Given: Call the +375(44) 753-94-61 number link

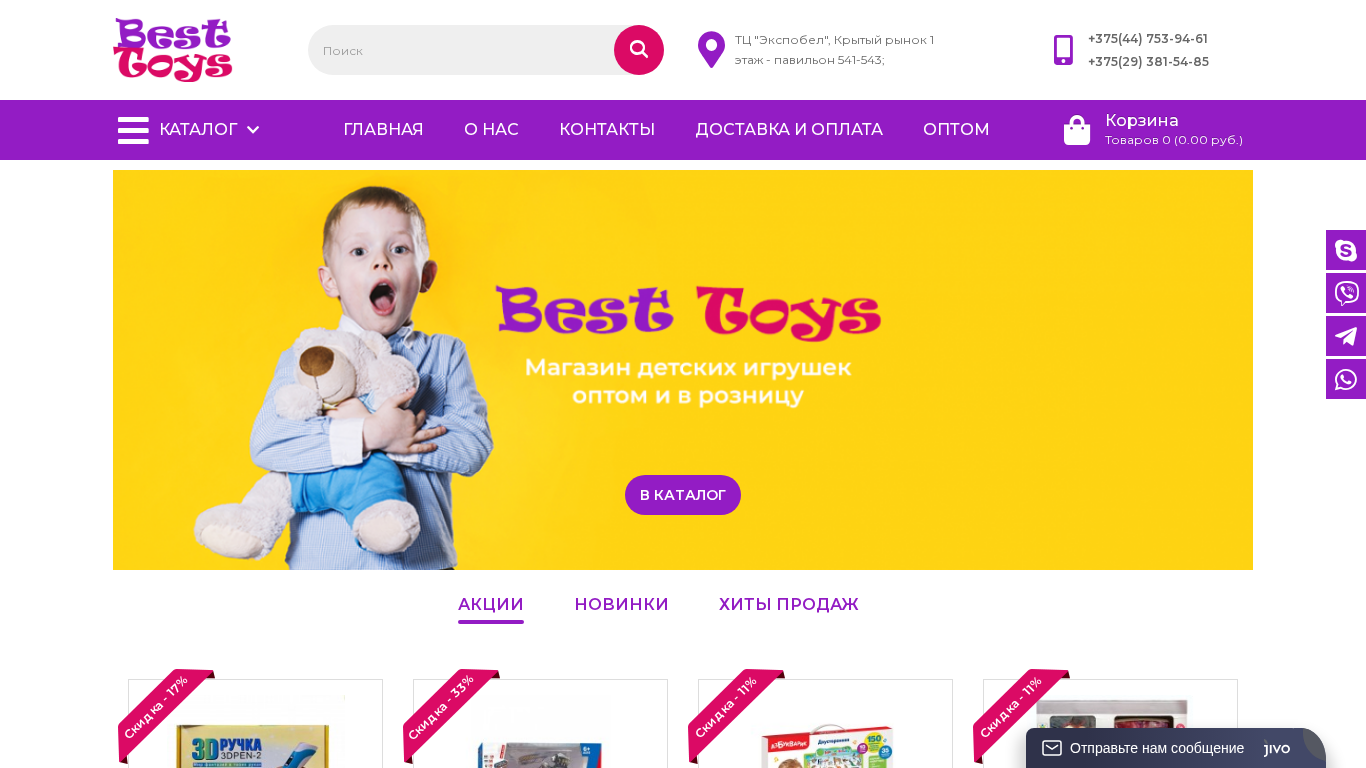Looking at the screenshot, I should tap(1148, 39).
